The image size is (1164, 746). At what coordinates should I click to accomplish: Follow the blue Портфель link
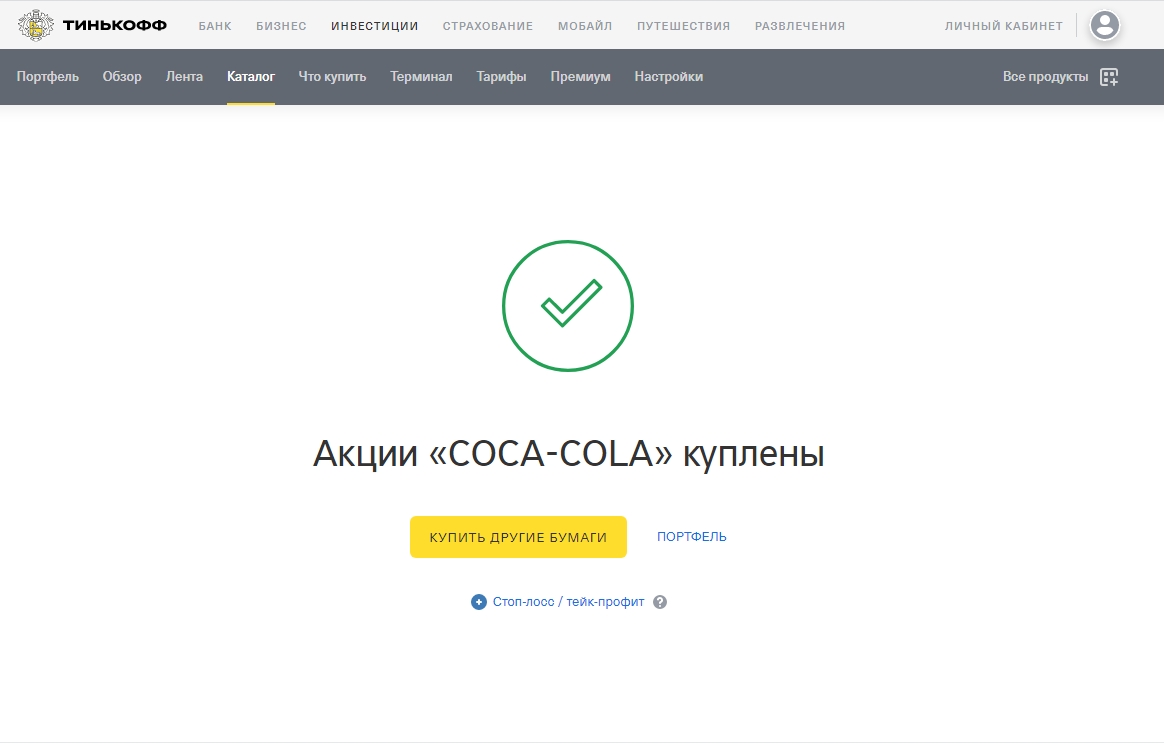(x=692, y=537)
